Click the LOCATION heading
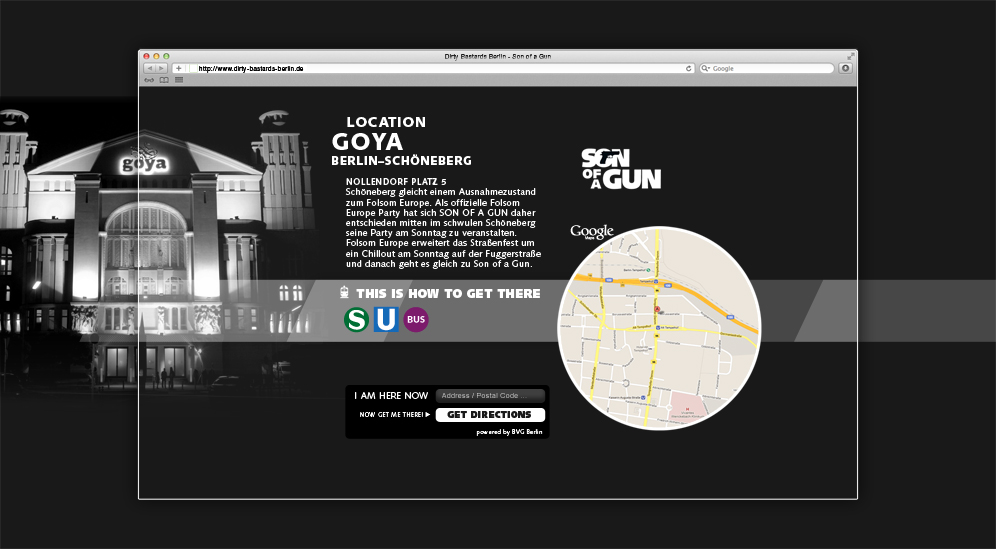This screenshot has width=996, height=549. (386, 122)
